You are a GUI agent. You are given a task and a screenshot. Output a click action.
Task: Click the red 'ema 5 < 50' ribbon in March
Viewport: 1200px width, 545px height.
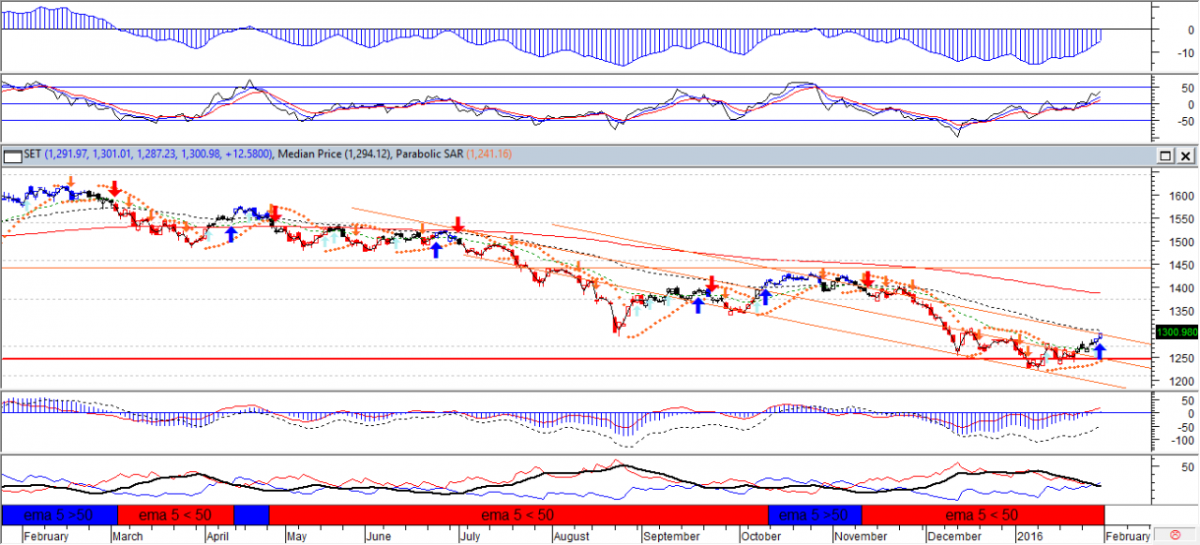175,514
